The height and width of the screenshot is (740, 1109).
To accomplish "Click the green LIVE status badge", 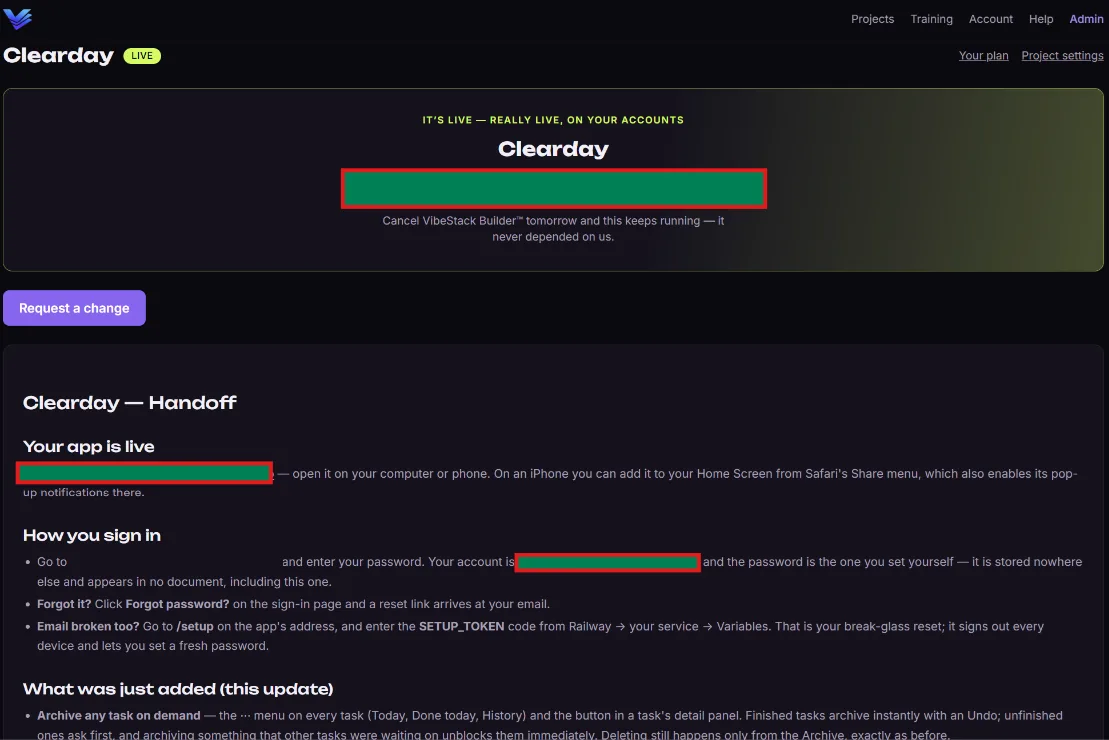I will pos(142,56).
